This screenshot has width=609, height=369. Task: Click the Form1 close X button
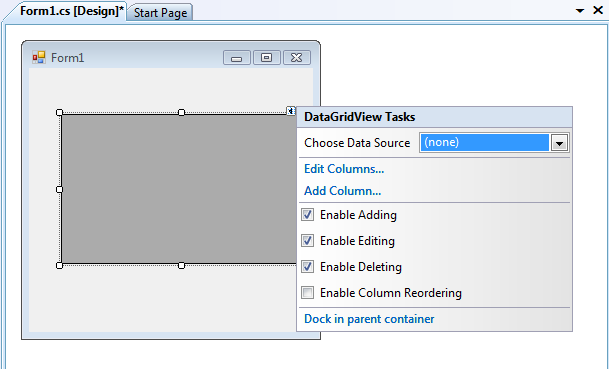point(297,58)
